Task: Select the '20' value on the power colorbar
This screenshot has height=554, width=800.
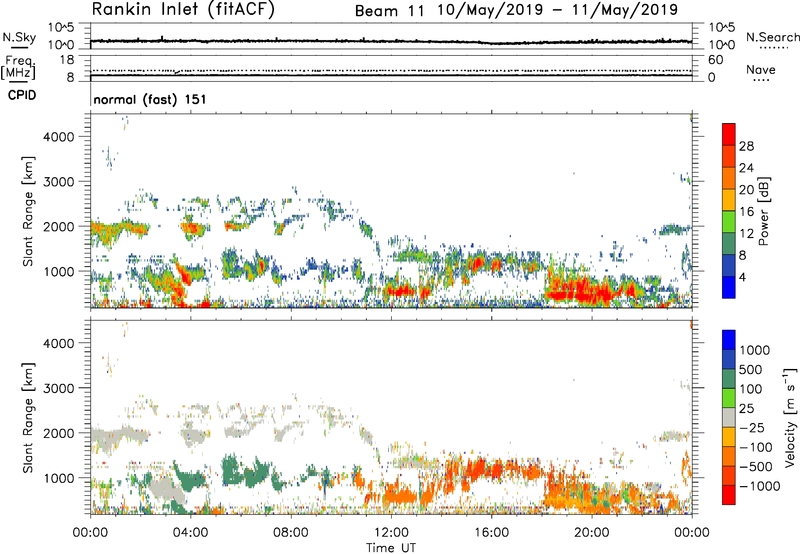Action: click(x=746, y=190)
